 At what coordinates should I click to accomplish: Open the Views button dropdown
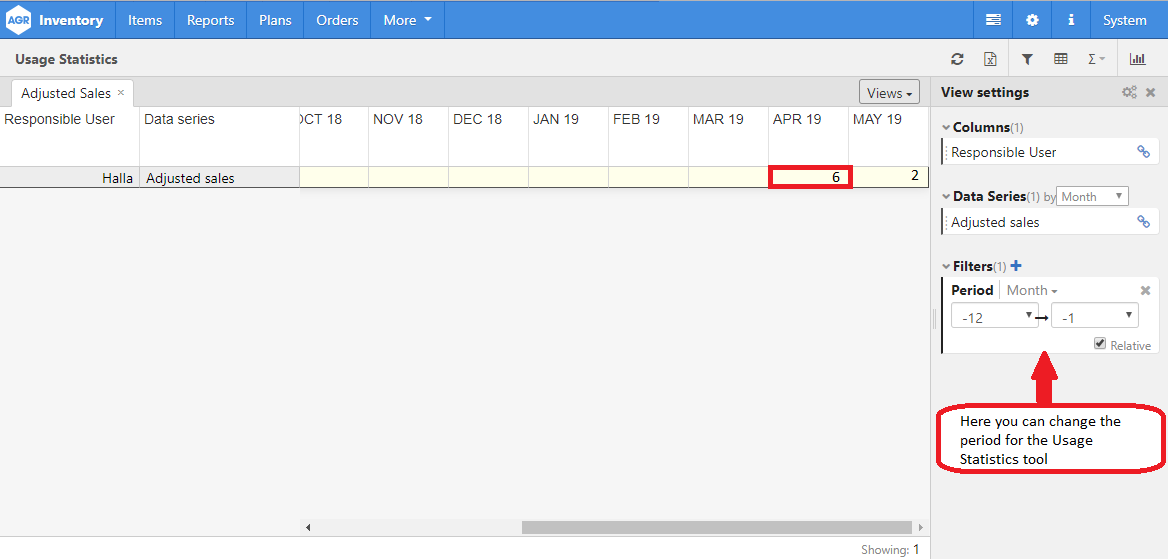889,93
